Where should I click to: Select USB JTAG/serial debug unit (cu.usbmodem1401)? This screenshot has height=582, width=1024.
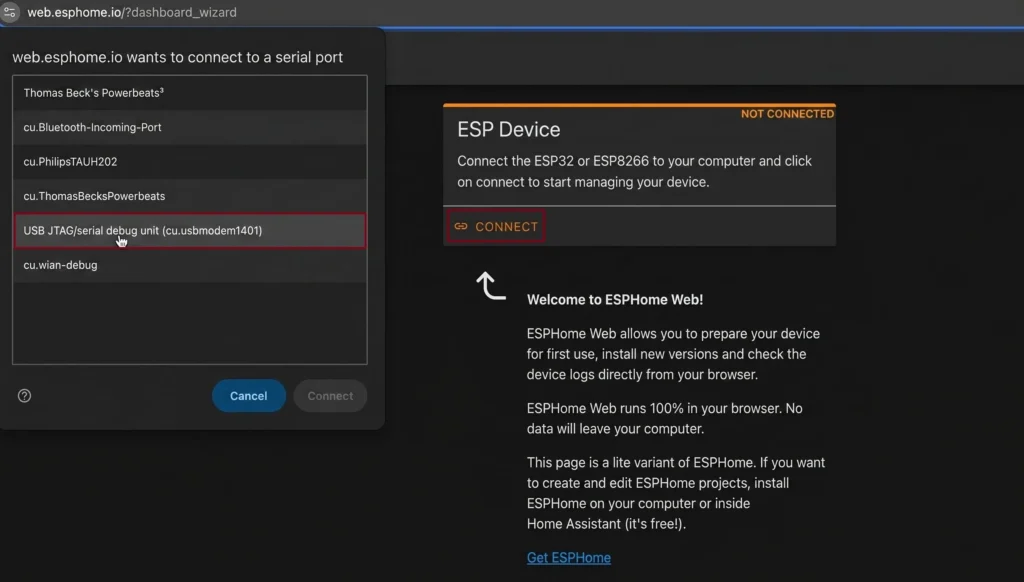click(189, 231)
